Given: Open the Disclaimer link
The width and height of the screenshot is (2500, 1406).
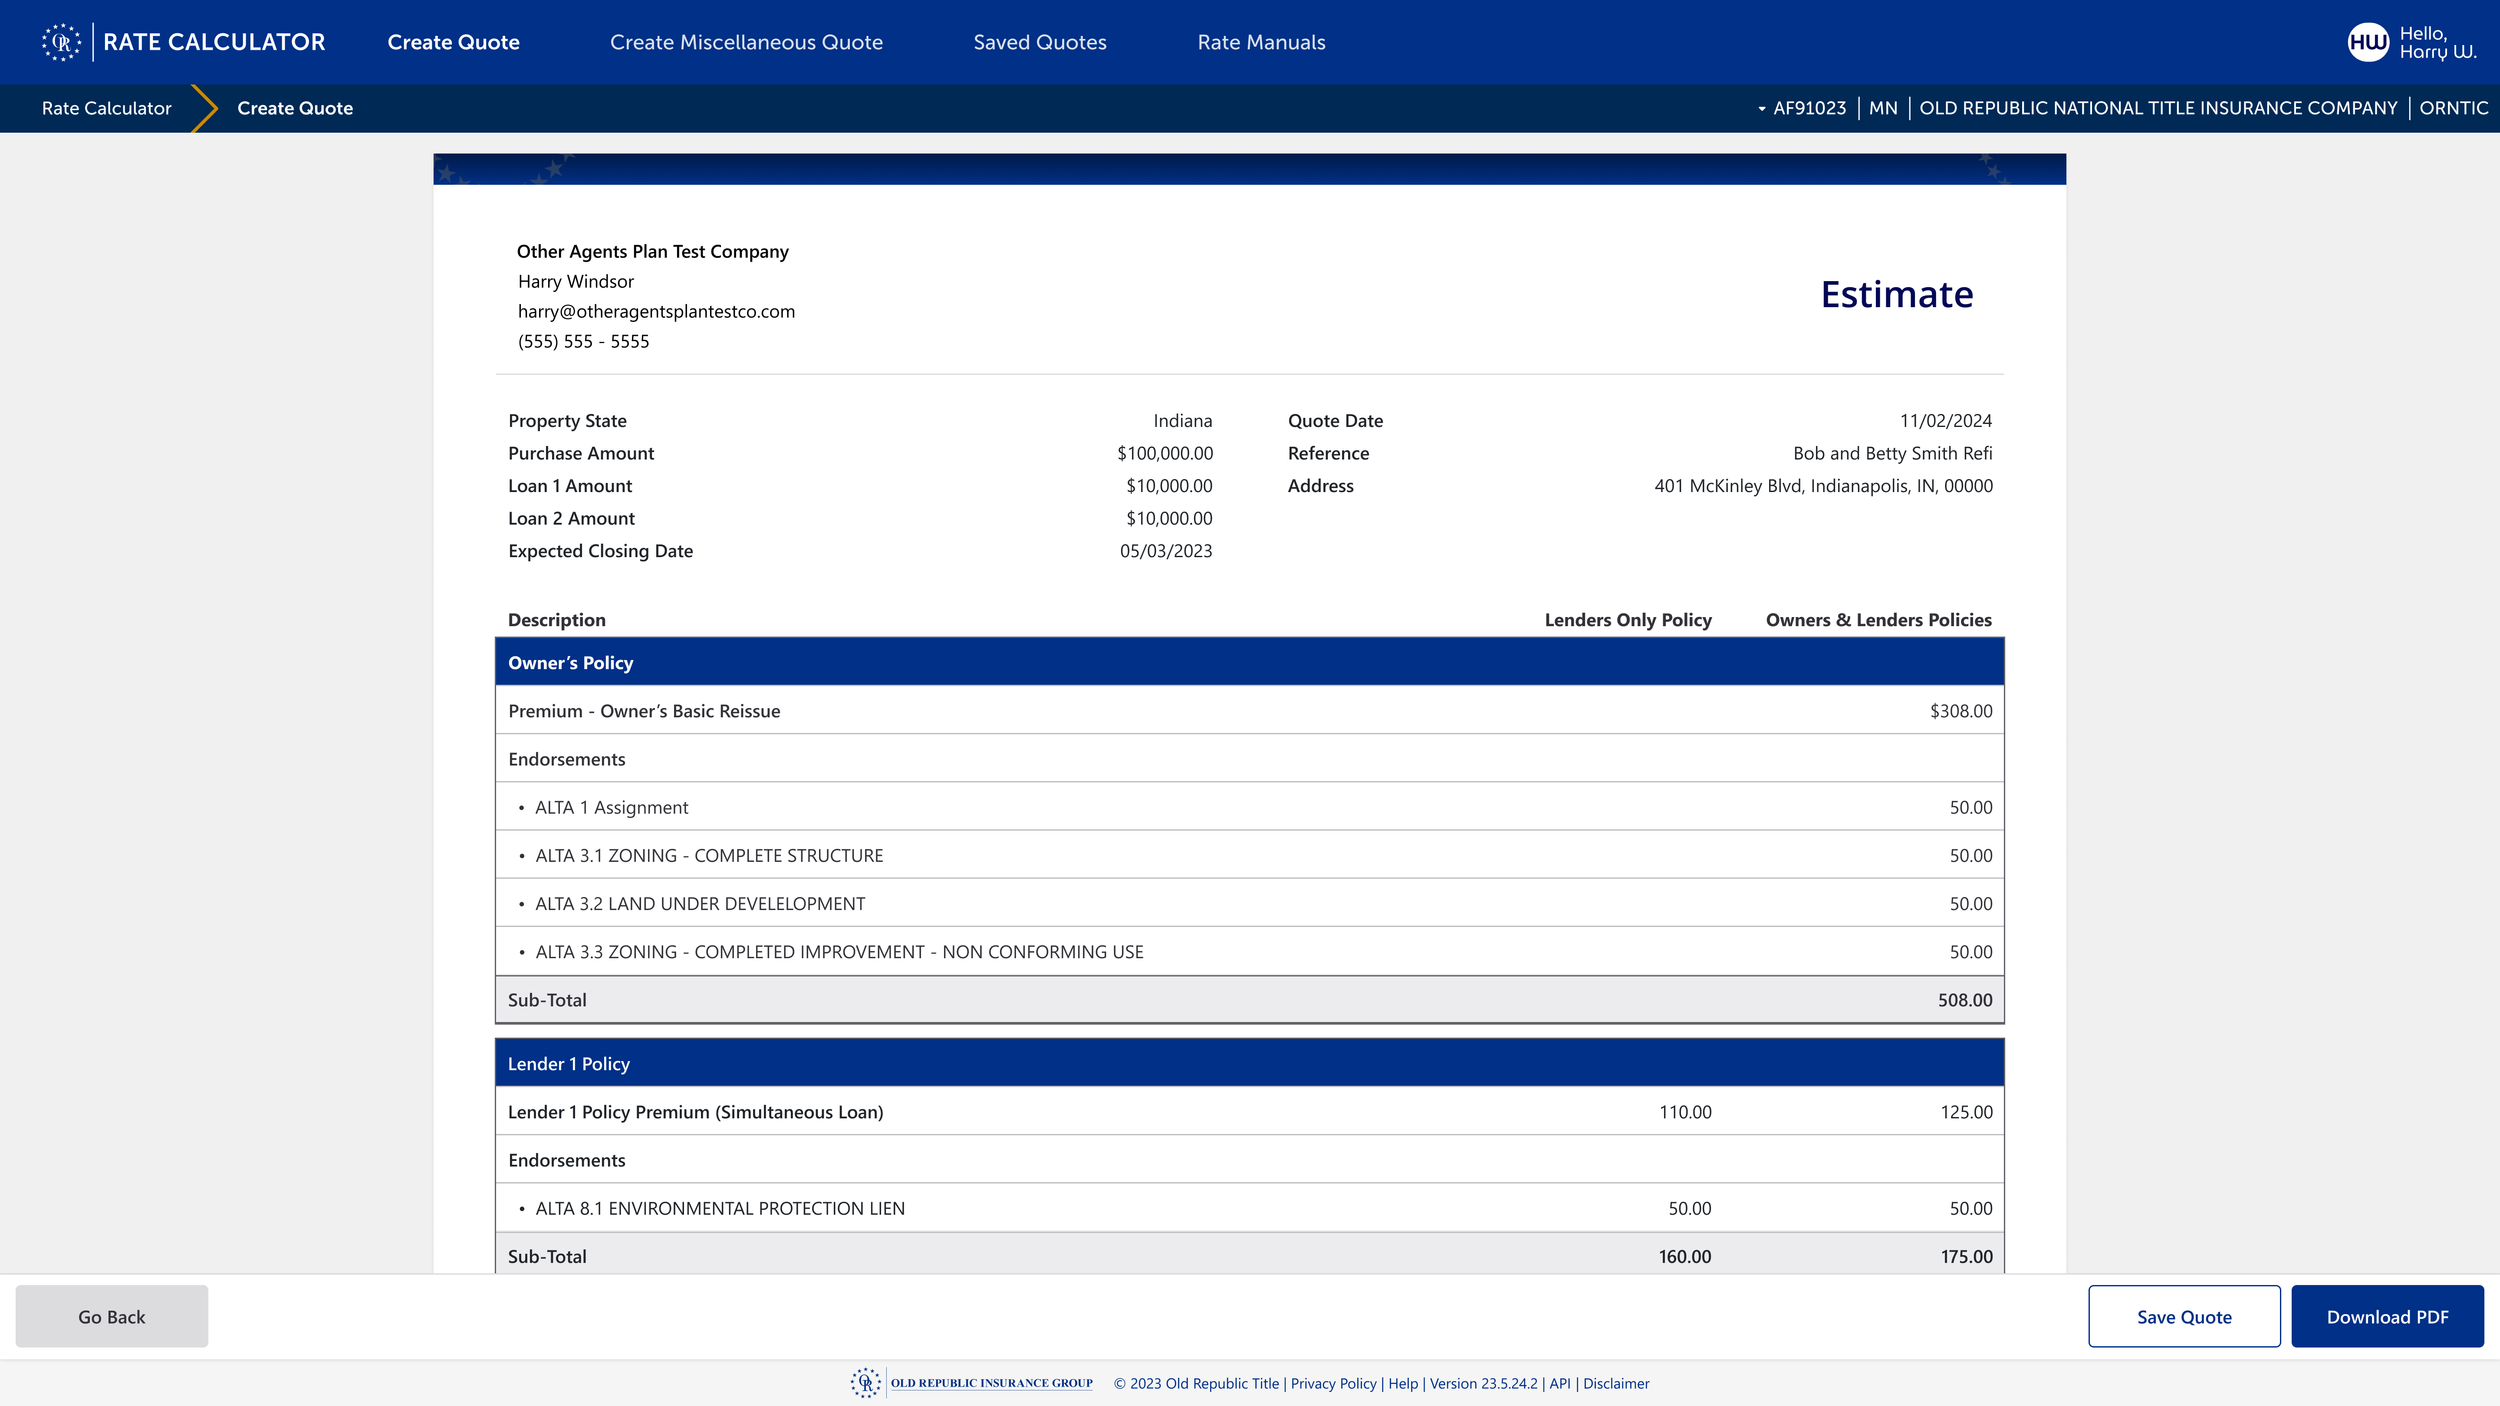Looking at the screenshot, I should coord(1615,1383).
